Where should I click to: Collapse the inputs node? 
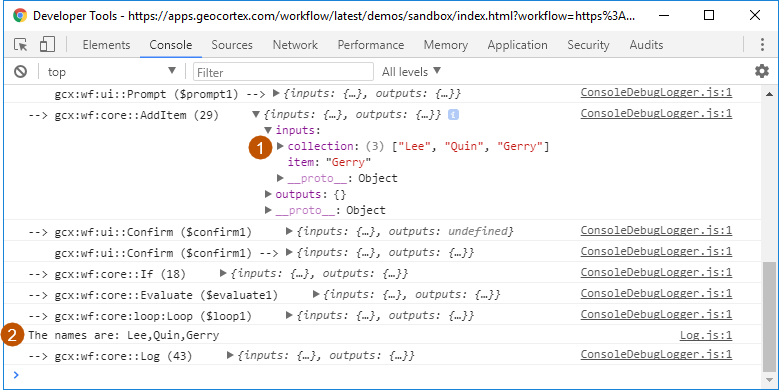268,130
